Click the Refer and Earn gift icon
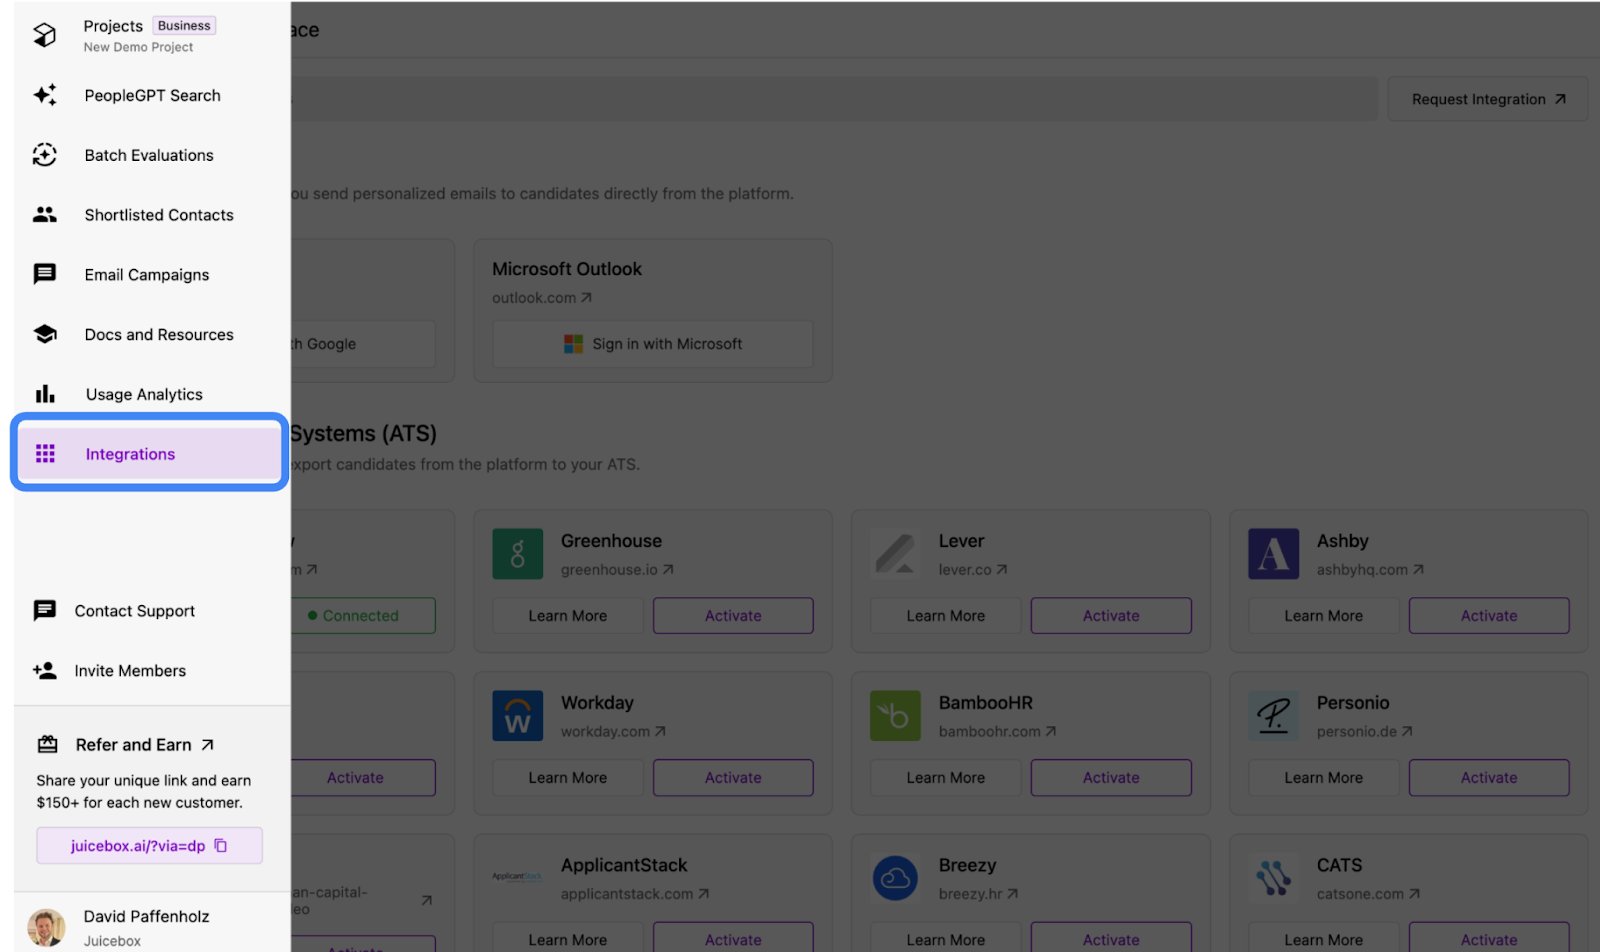The height and width of the screenshot is (952, 1600). [47, 744]
